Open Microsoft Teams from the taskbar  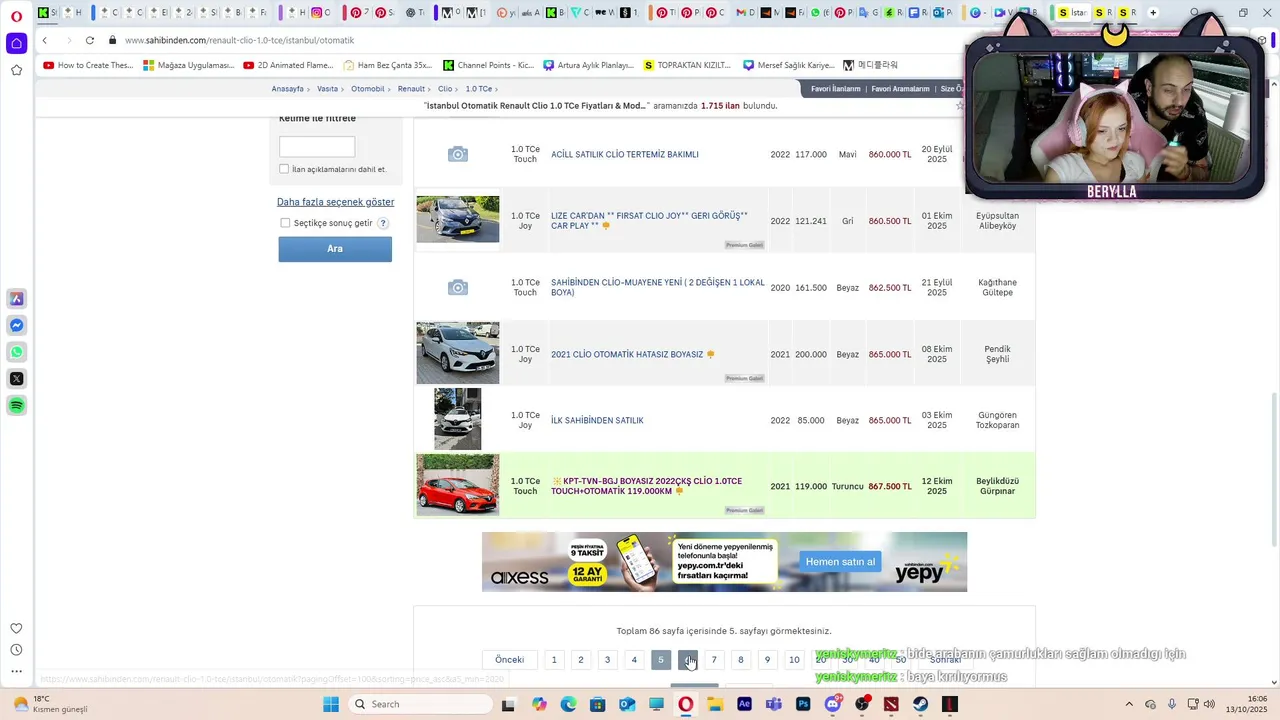click(773, 704)
